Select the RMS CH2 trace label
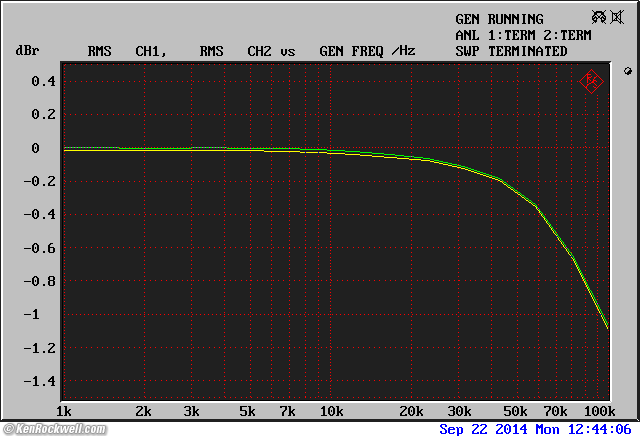 (x=236, y=51)
